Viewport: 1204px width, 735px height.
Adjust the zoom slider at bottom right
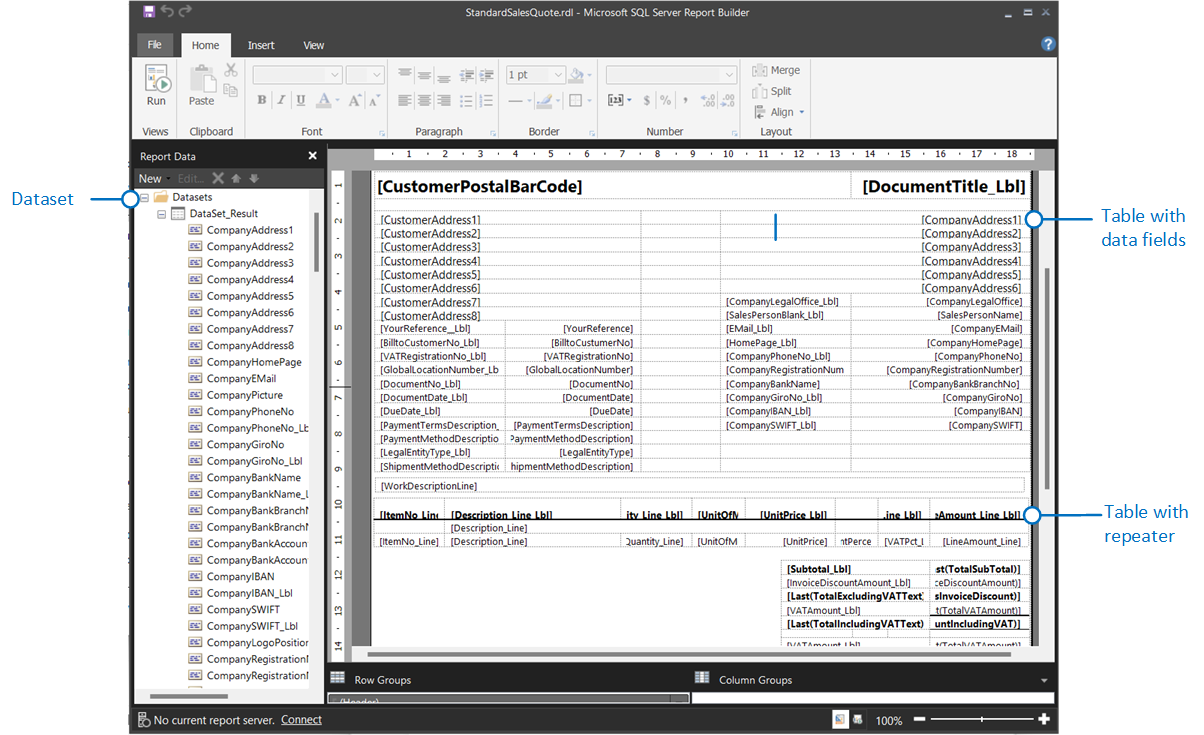981,718
